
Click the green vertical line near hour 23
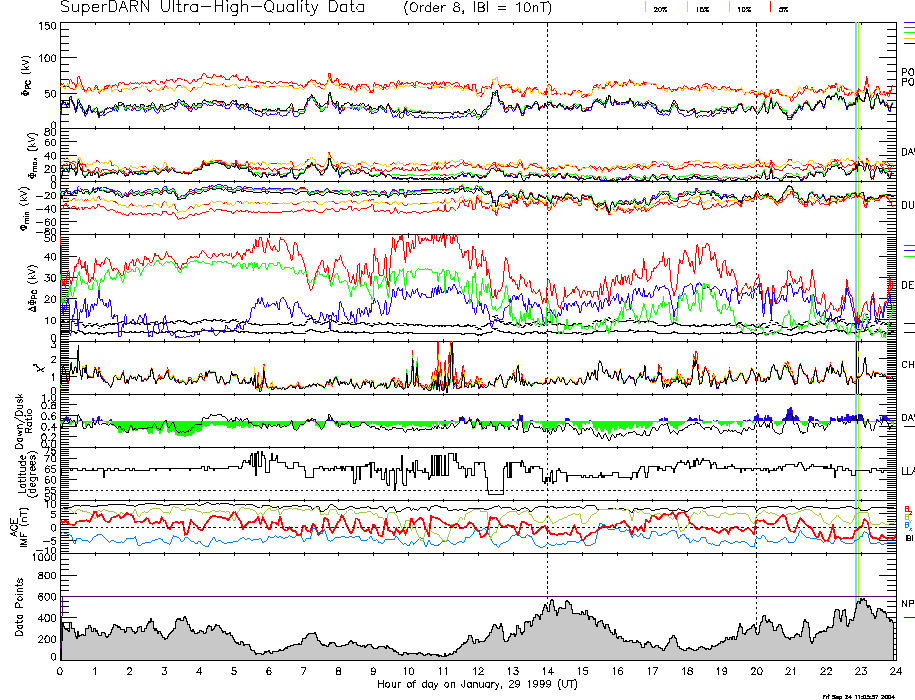[858, 300]
